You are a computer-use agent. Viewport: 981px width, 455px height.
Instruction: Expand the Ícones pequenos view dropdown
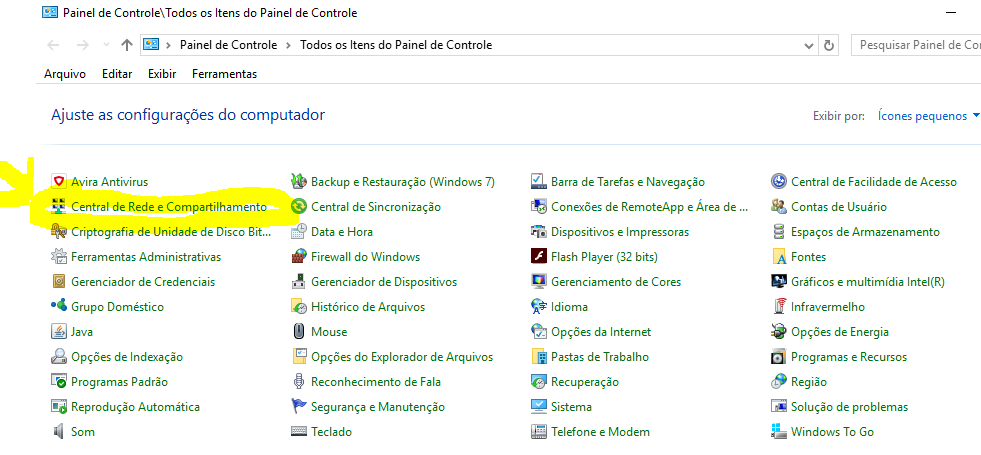pos(929,116)
